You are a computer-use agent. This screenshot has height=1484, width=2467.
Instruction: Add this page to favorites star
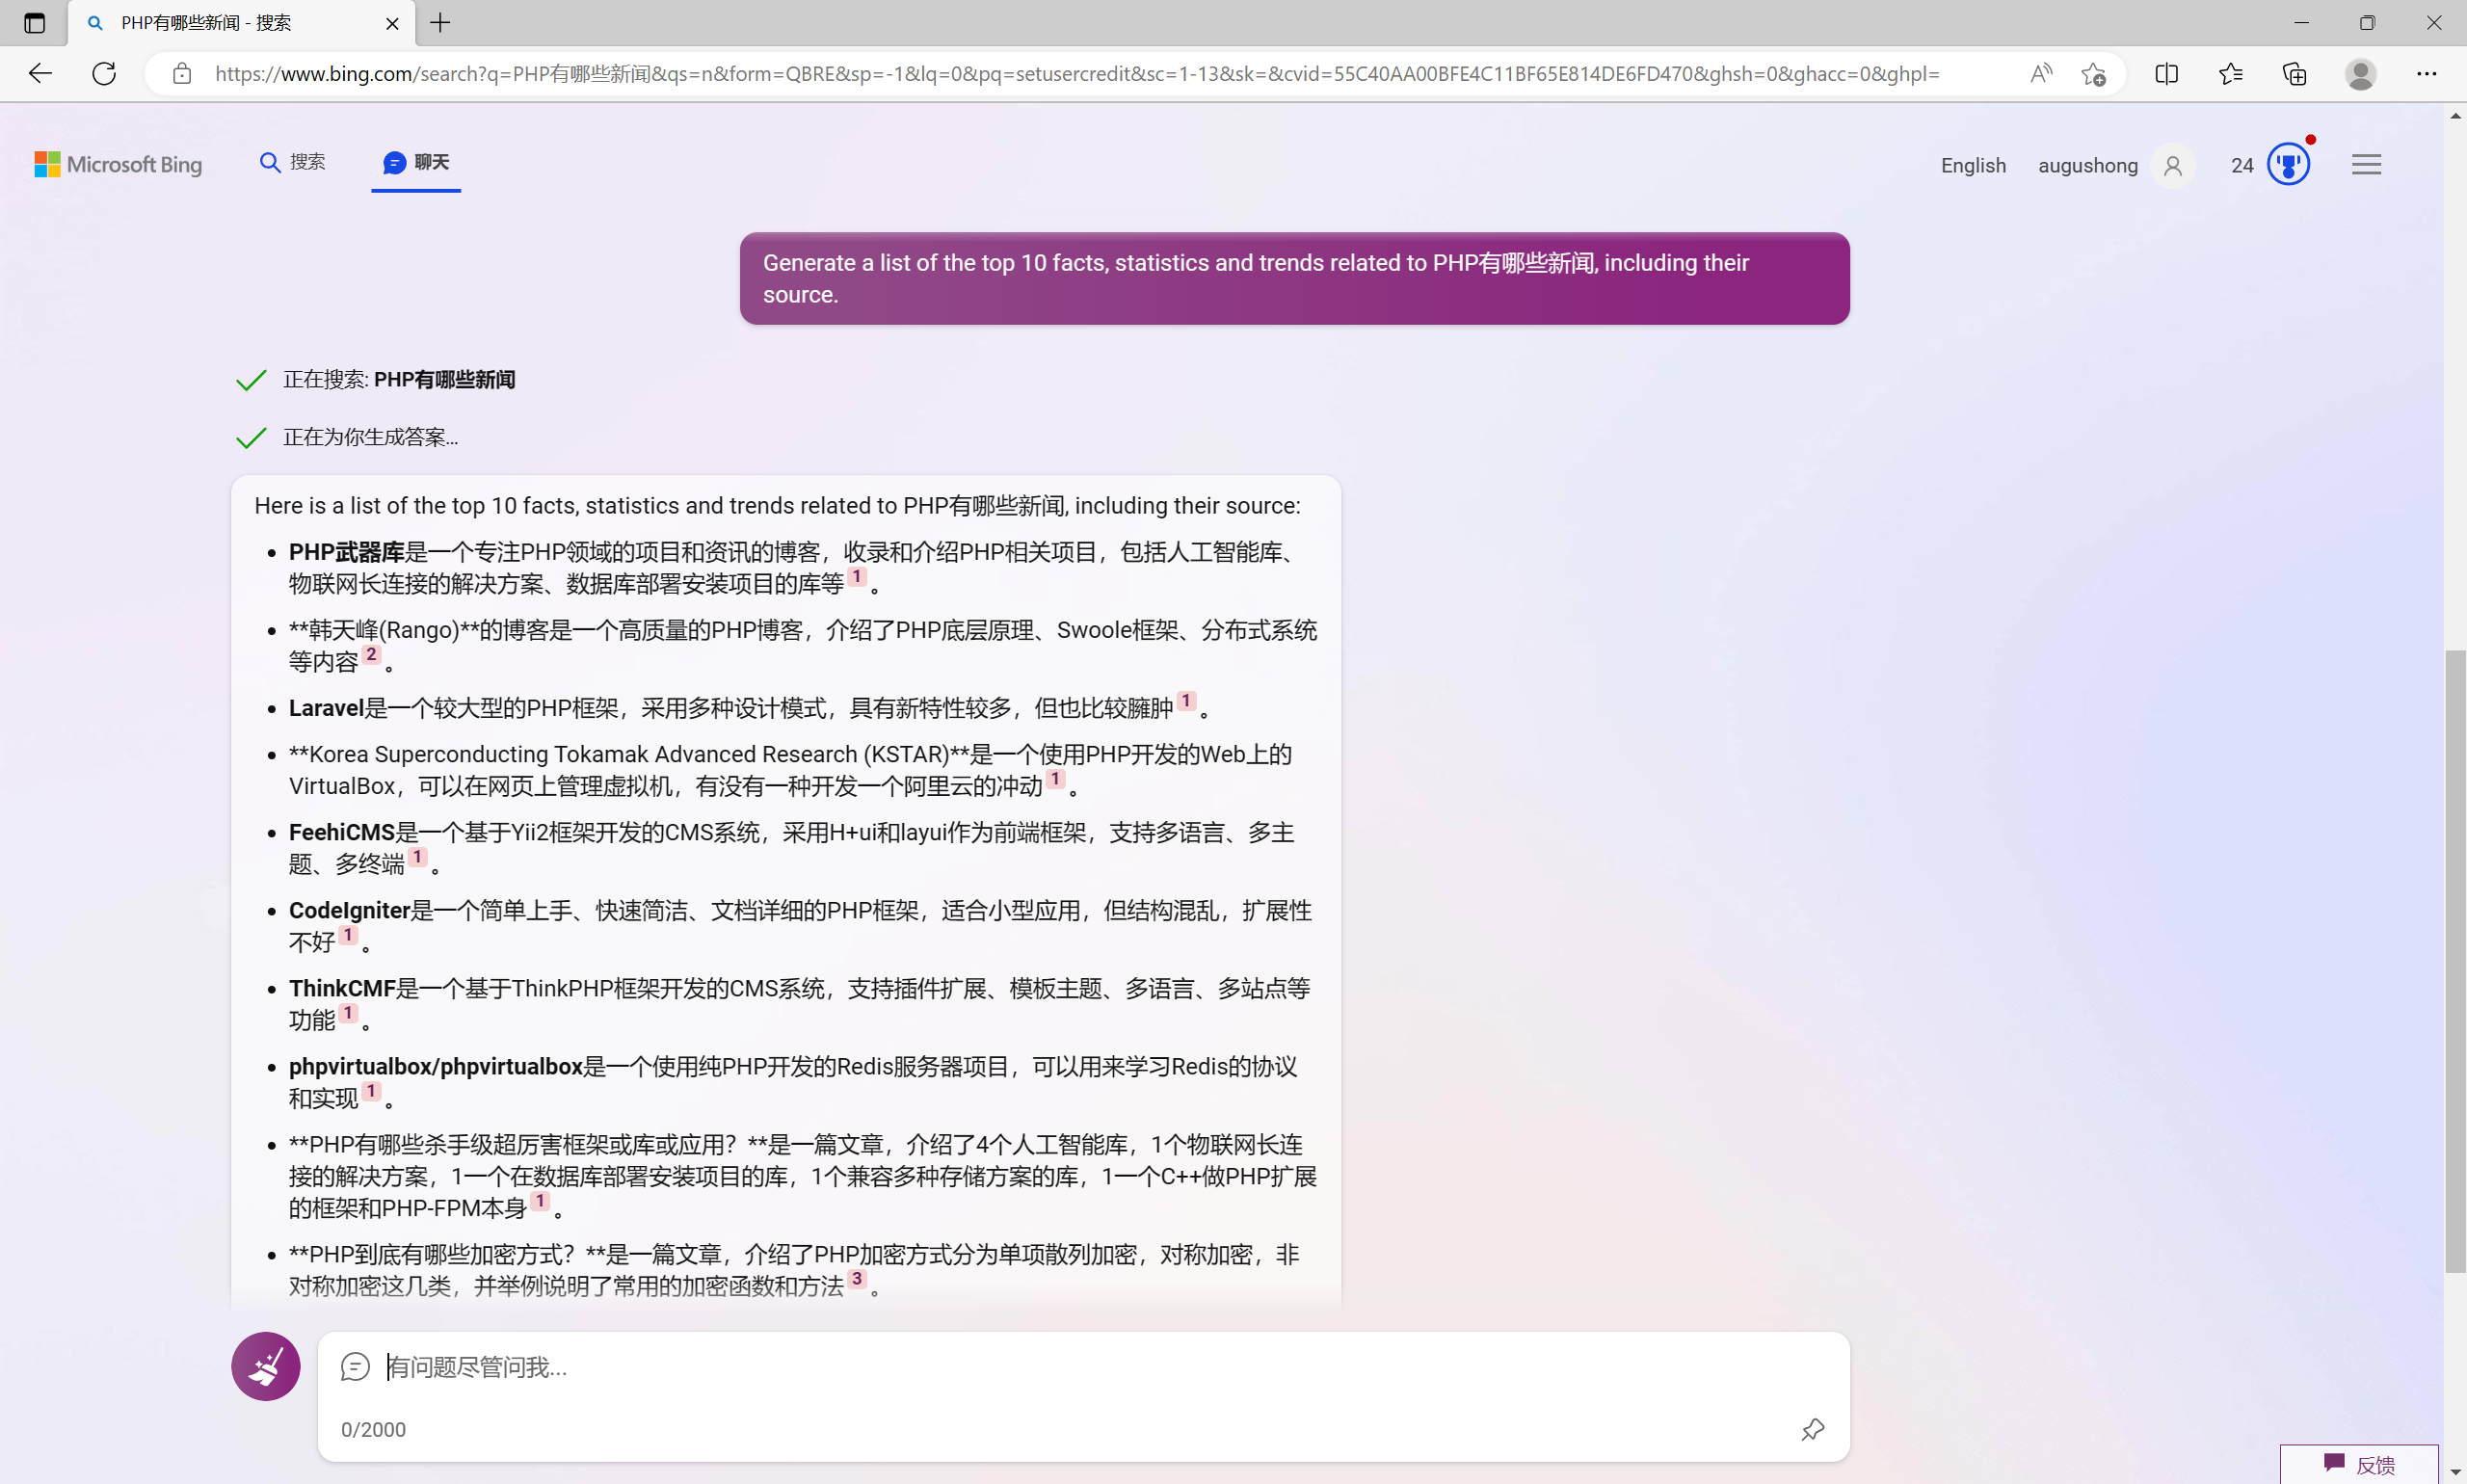(x=2093, y=73)
